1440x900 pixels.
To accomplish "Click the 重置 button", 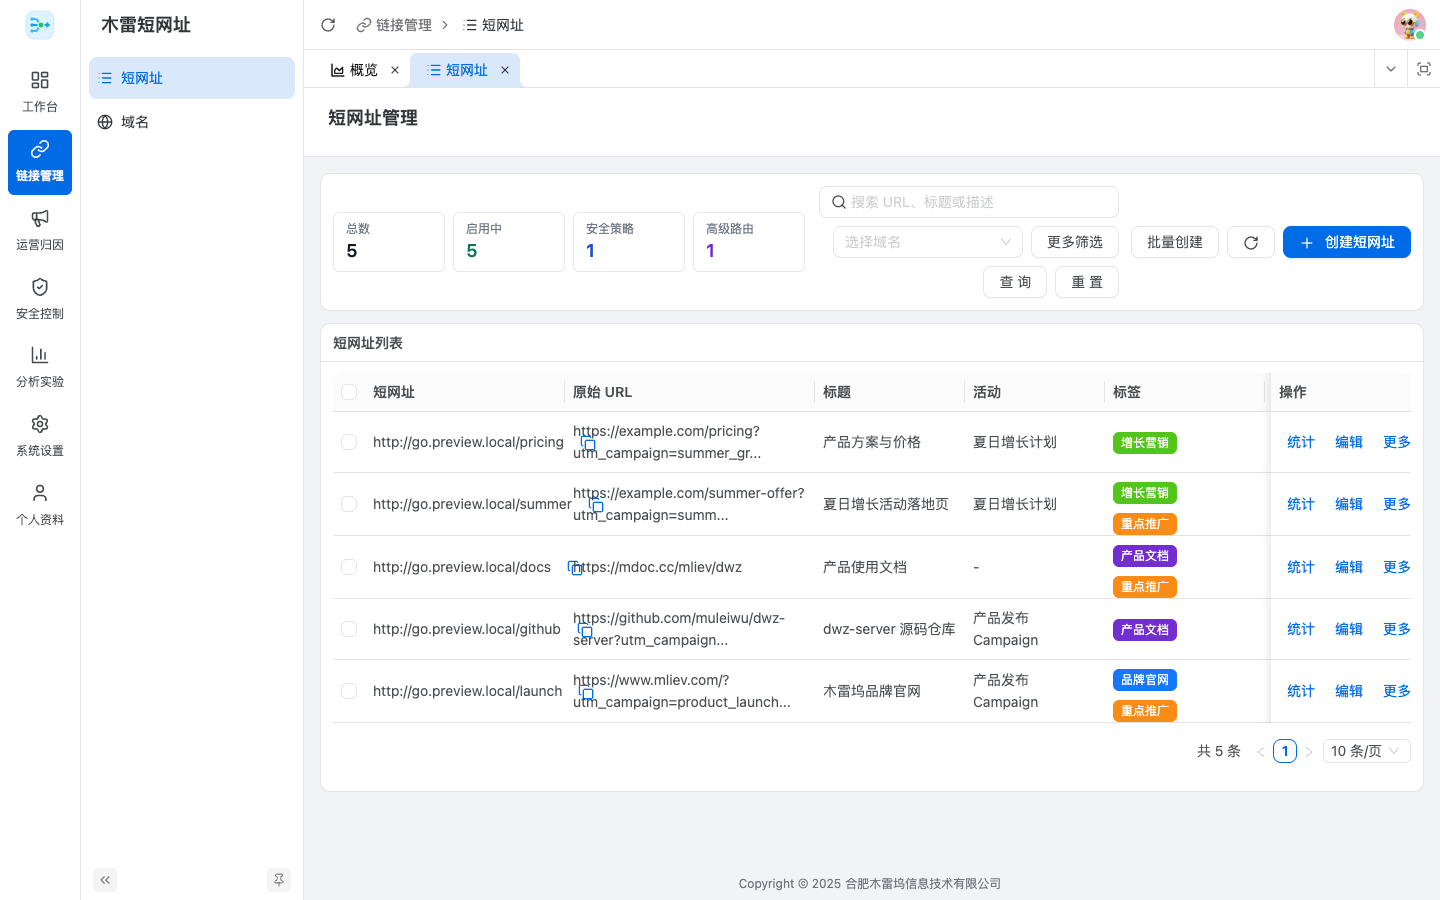I will pos(1087,282).
